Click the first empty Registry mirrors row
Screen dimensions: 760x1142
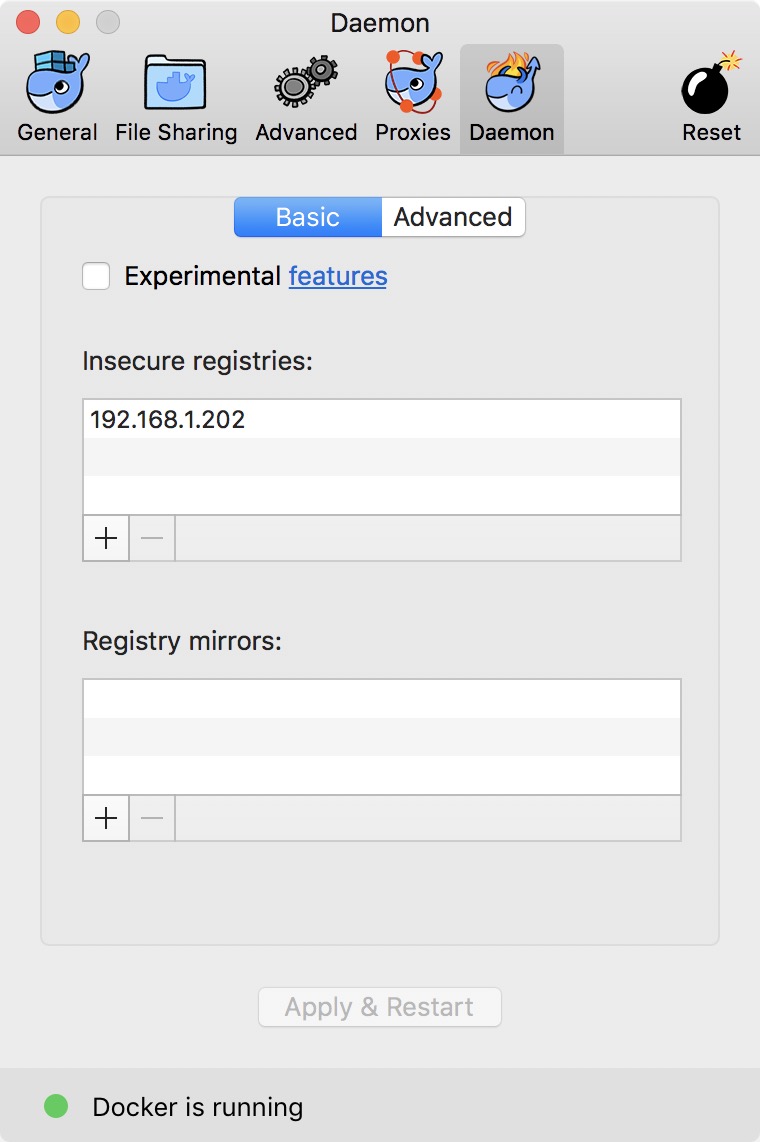click(382, 698)
